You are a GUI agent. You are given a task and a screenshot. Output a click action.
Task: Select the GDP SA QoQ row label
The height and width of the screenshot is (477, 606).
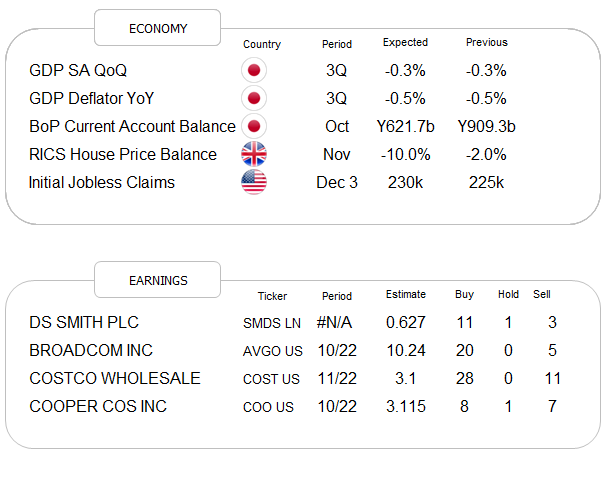tap(78, 70)
